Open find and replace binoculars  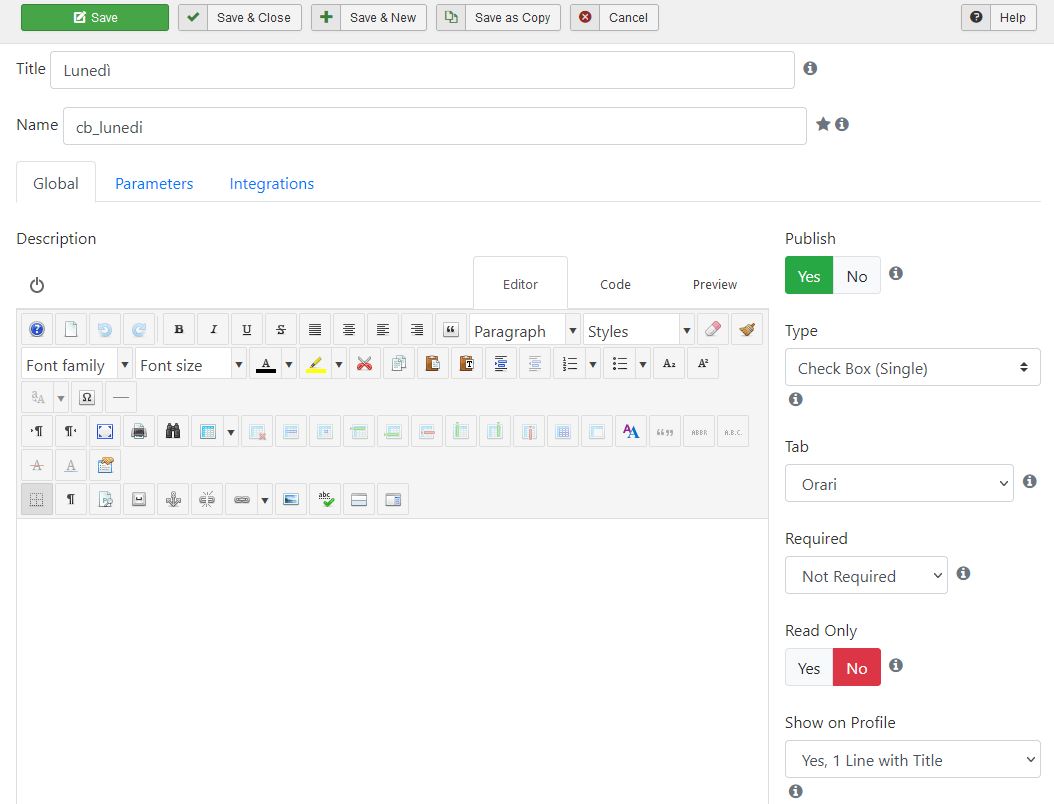[x=173, y=432]
